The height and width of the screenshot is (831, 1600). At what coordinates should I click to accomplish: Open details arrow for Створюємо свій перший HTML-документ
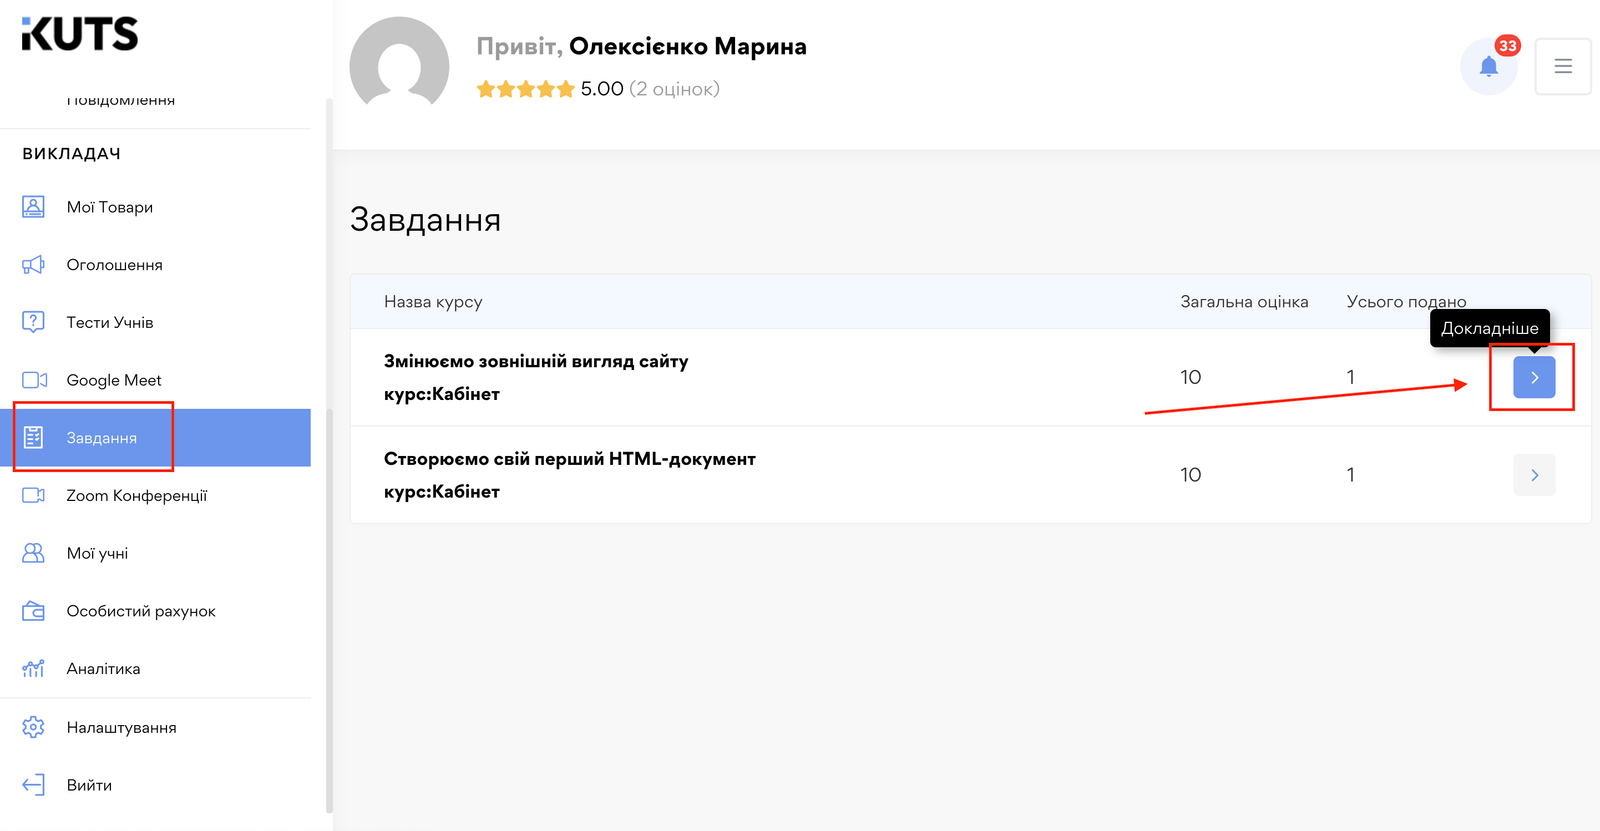point(1534,475)
